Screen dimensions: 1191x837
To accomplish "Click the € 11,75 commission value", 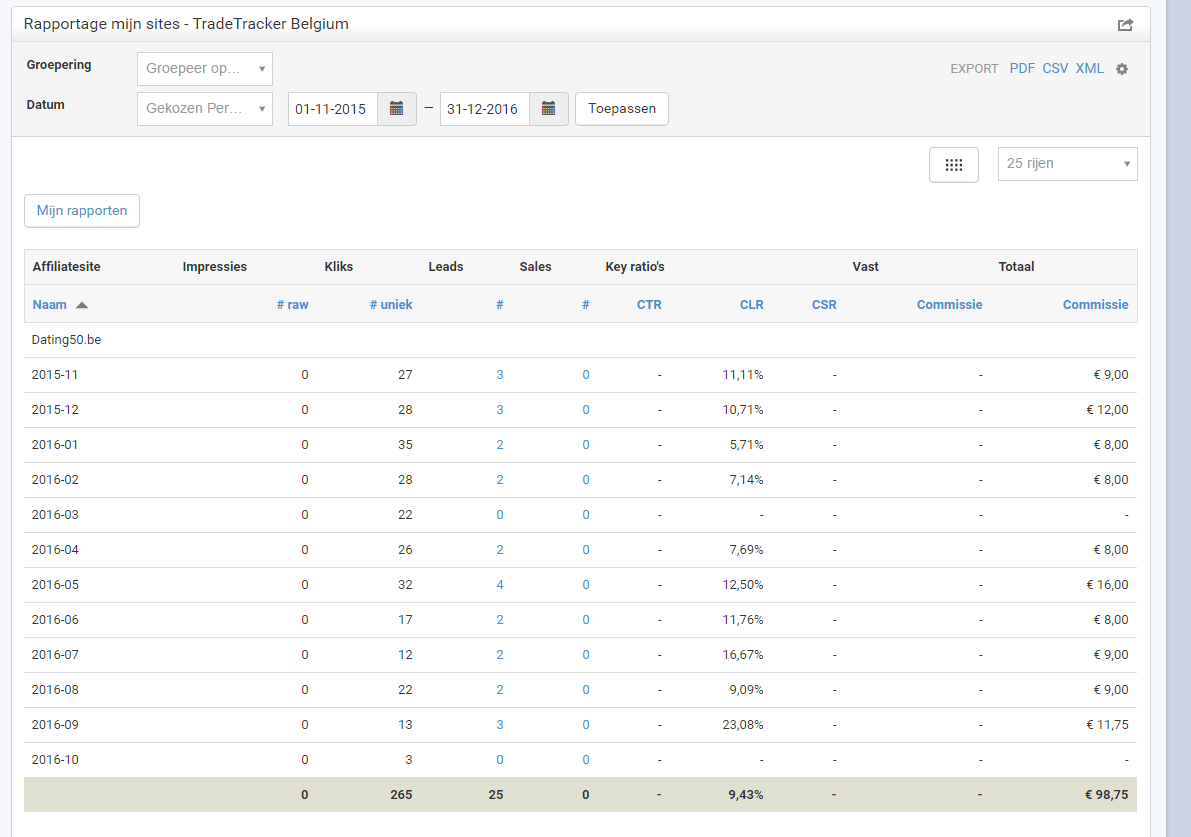I will click(1107, 725).
